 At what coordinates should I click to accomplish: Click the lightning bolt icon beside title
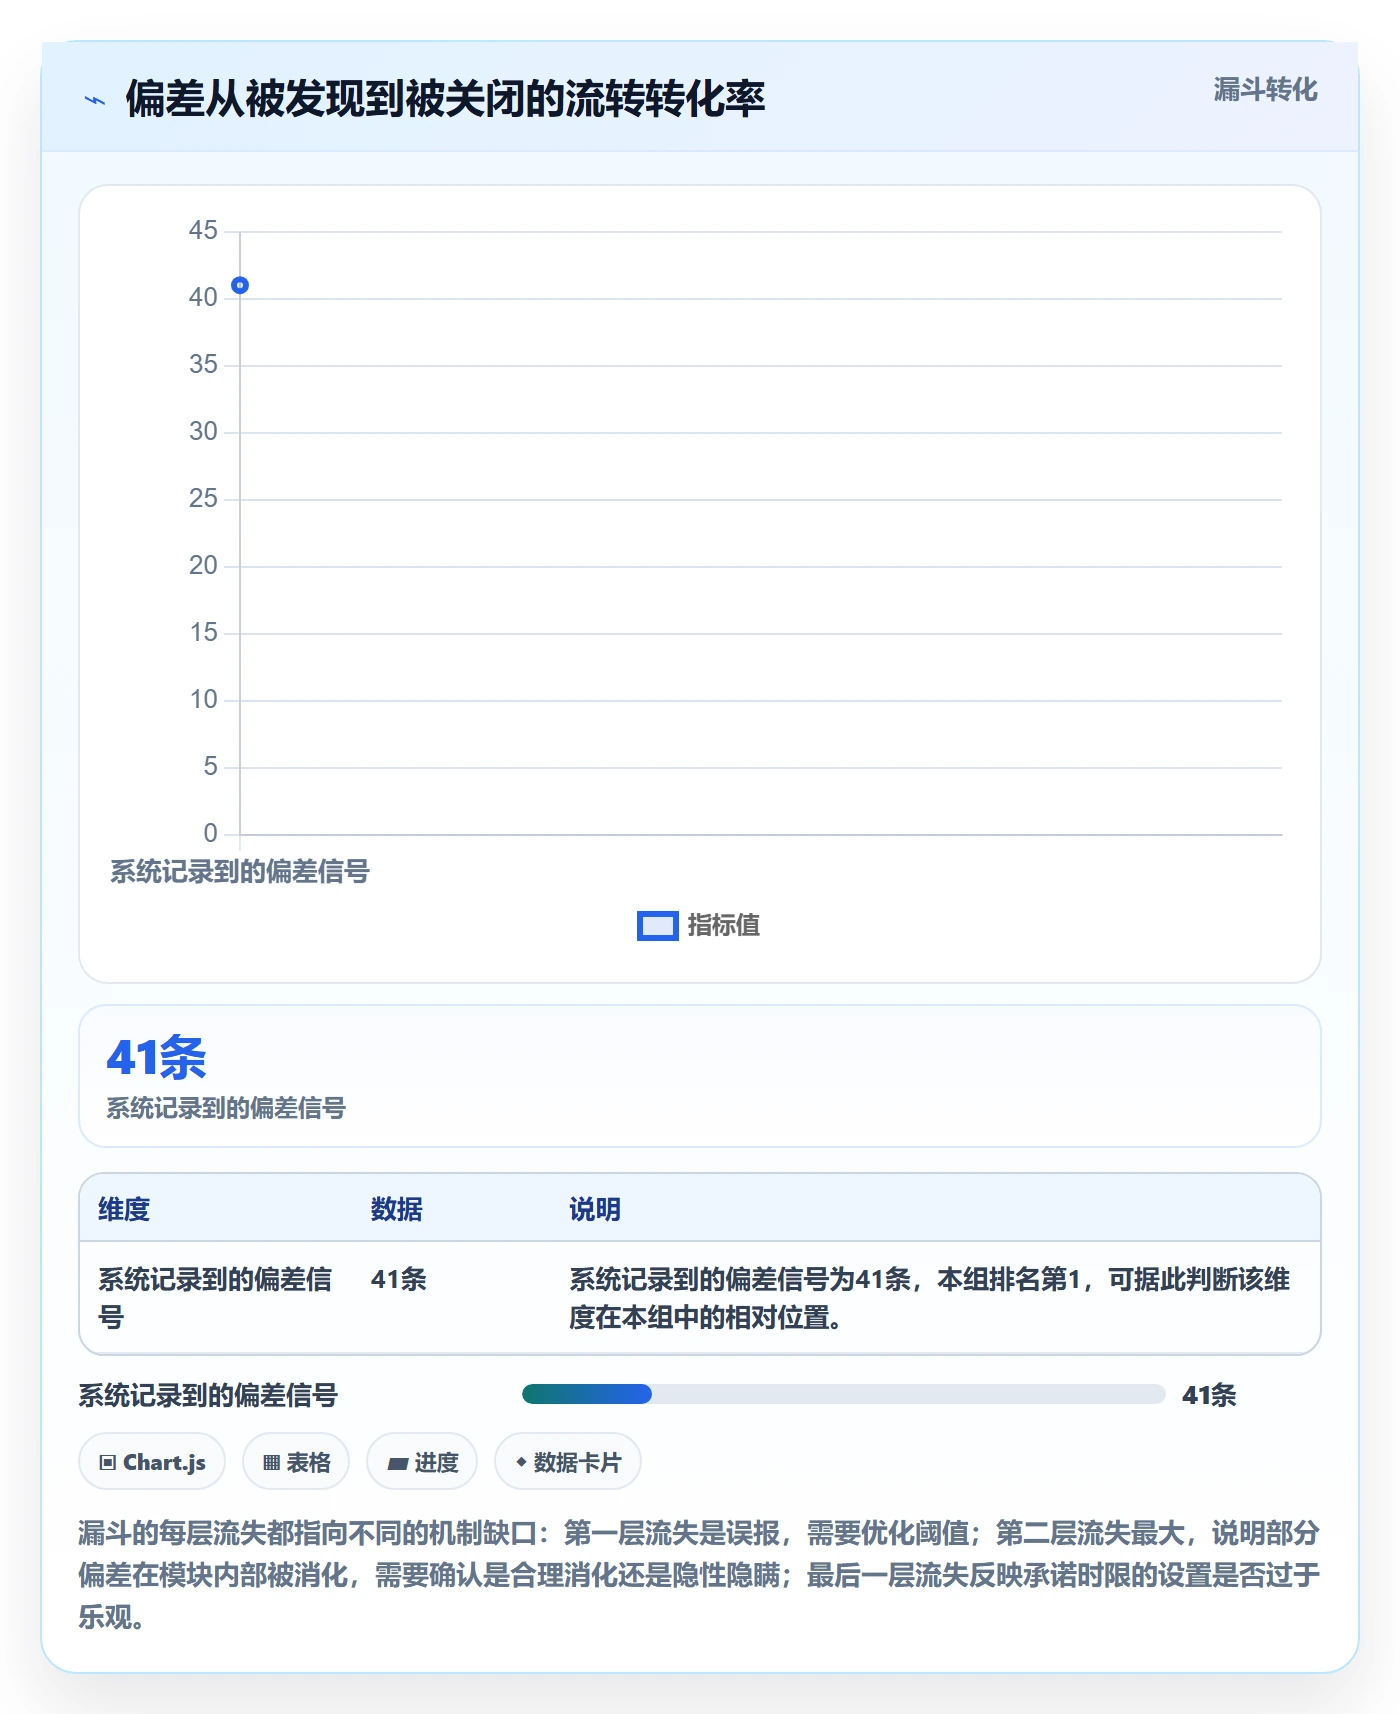click(95, 100)
